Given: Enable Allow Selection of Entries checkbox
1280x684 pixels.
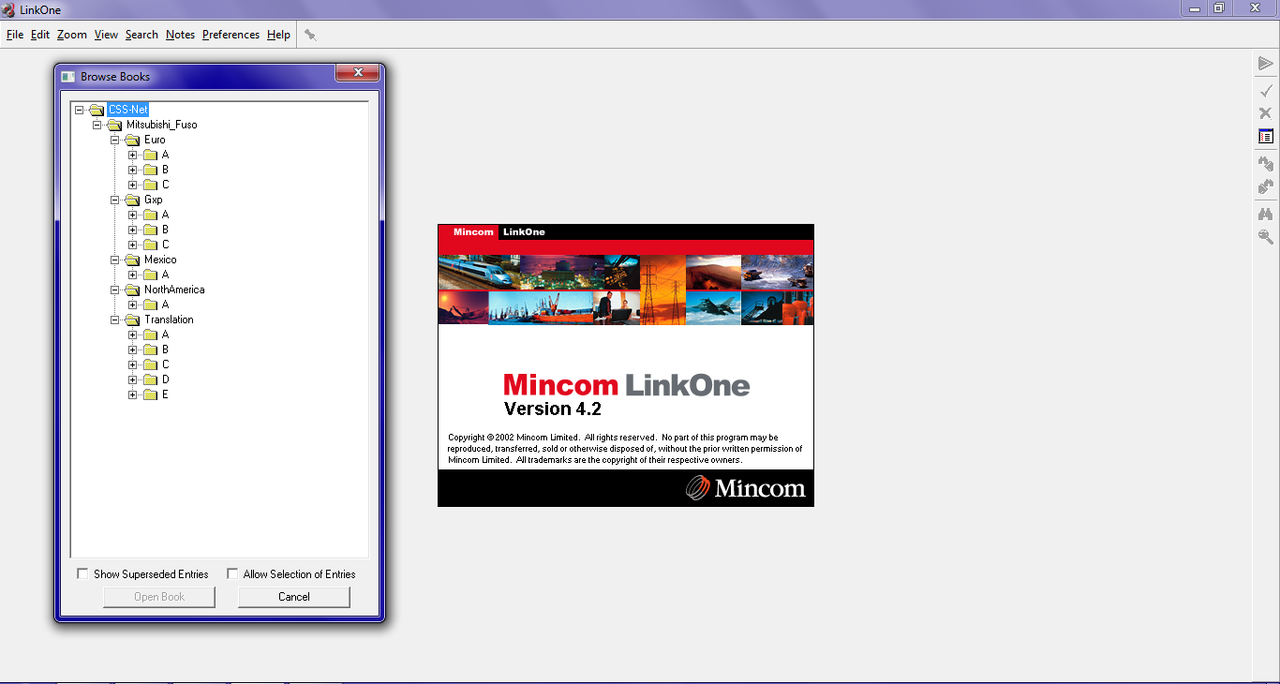Looking at the screenshot, I should click(x=233, y=574).
